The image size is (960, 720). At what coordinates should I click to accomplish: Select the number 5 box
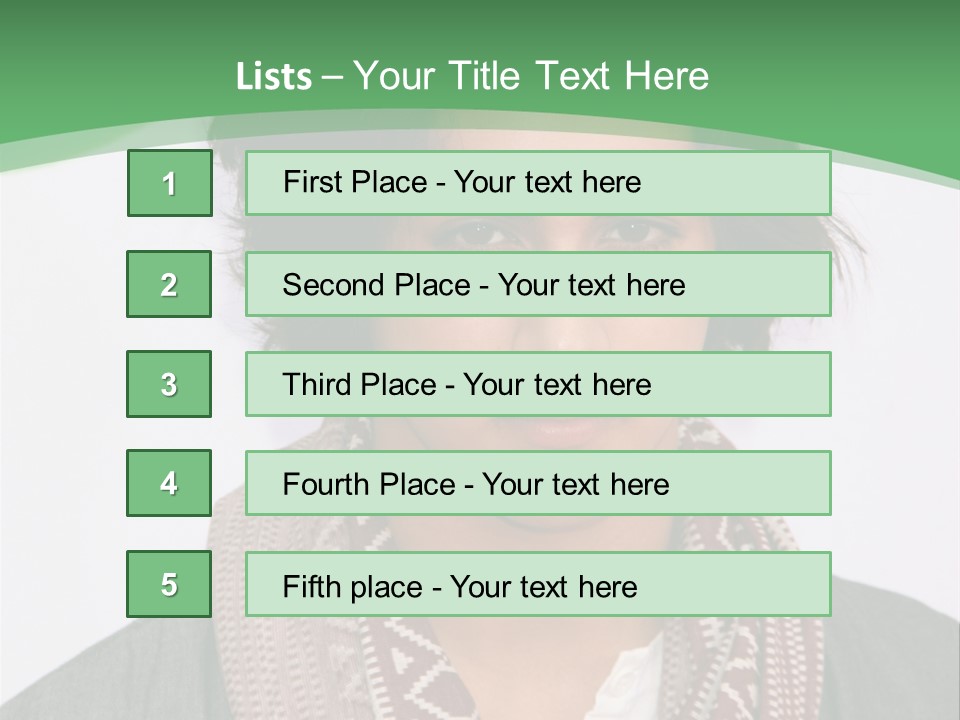(x=169, y=584)
